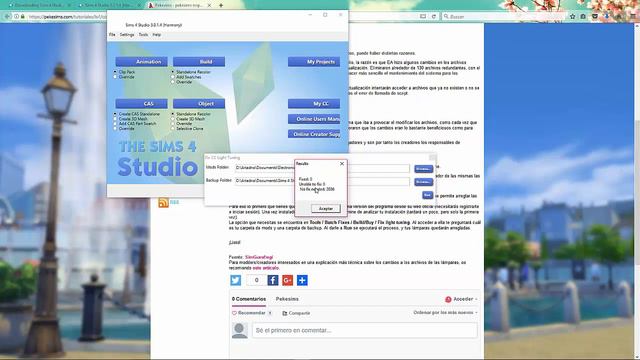Close the Pekesims browser tab

point(209,5)
